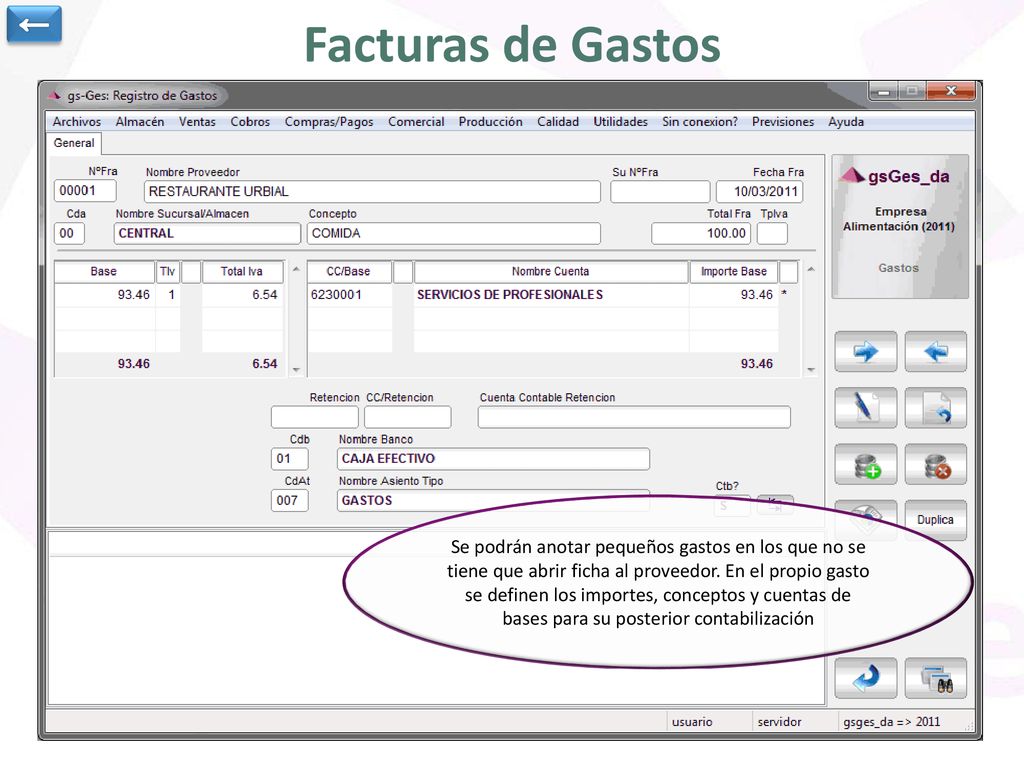Click the Concepto field COMIDA
Viewport: 1024px width, 768px height.
(453, 233)
